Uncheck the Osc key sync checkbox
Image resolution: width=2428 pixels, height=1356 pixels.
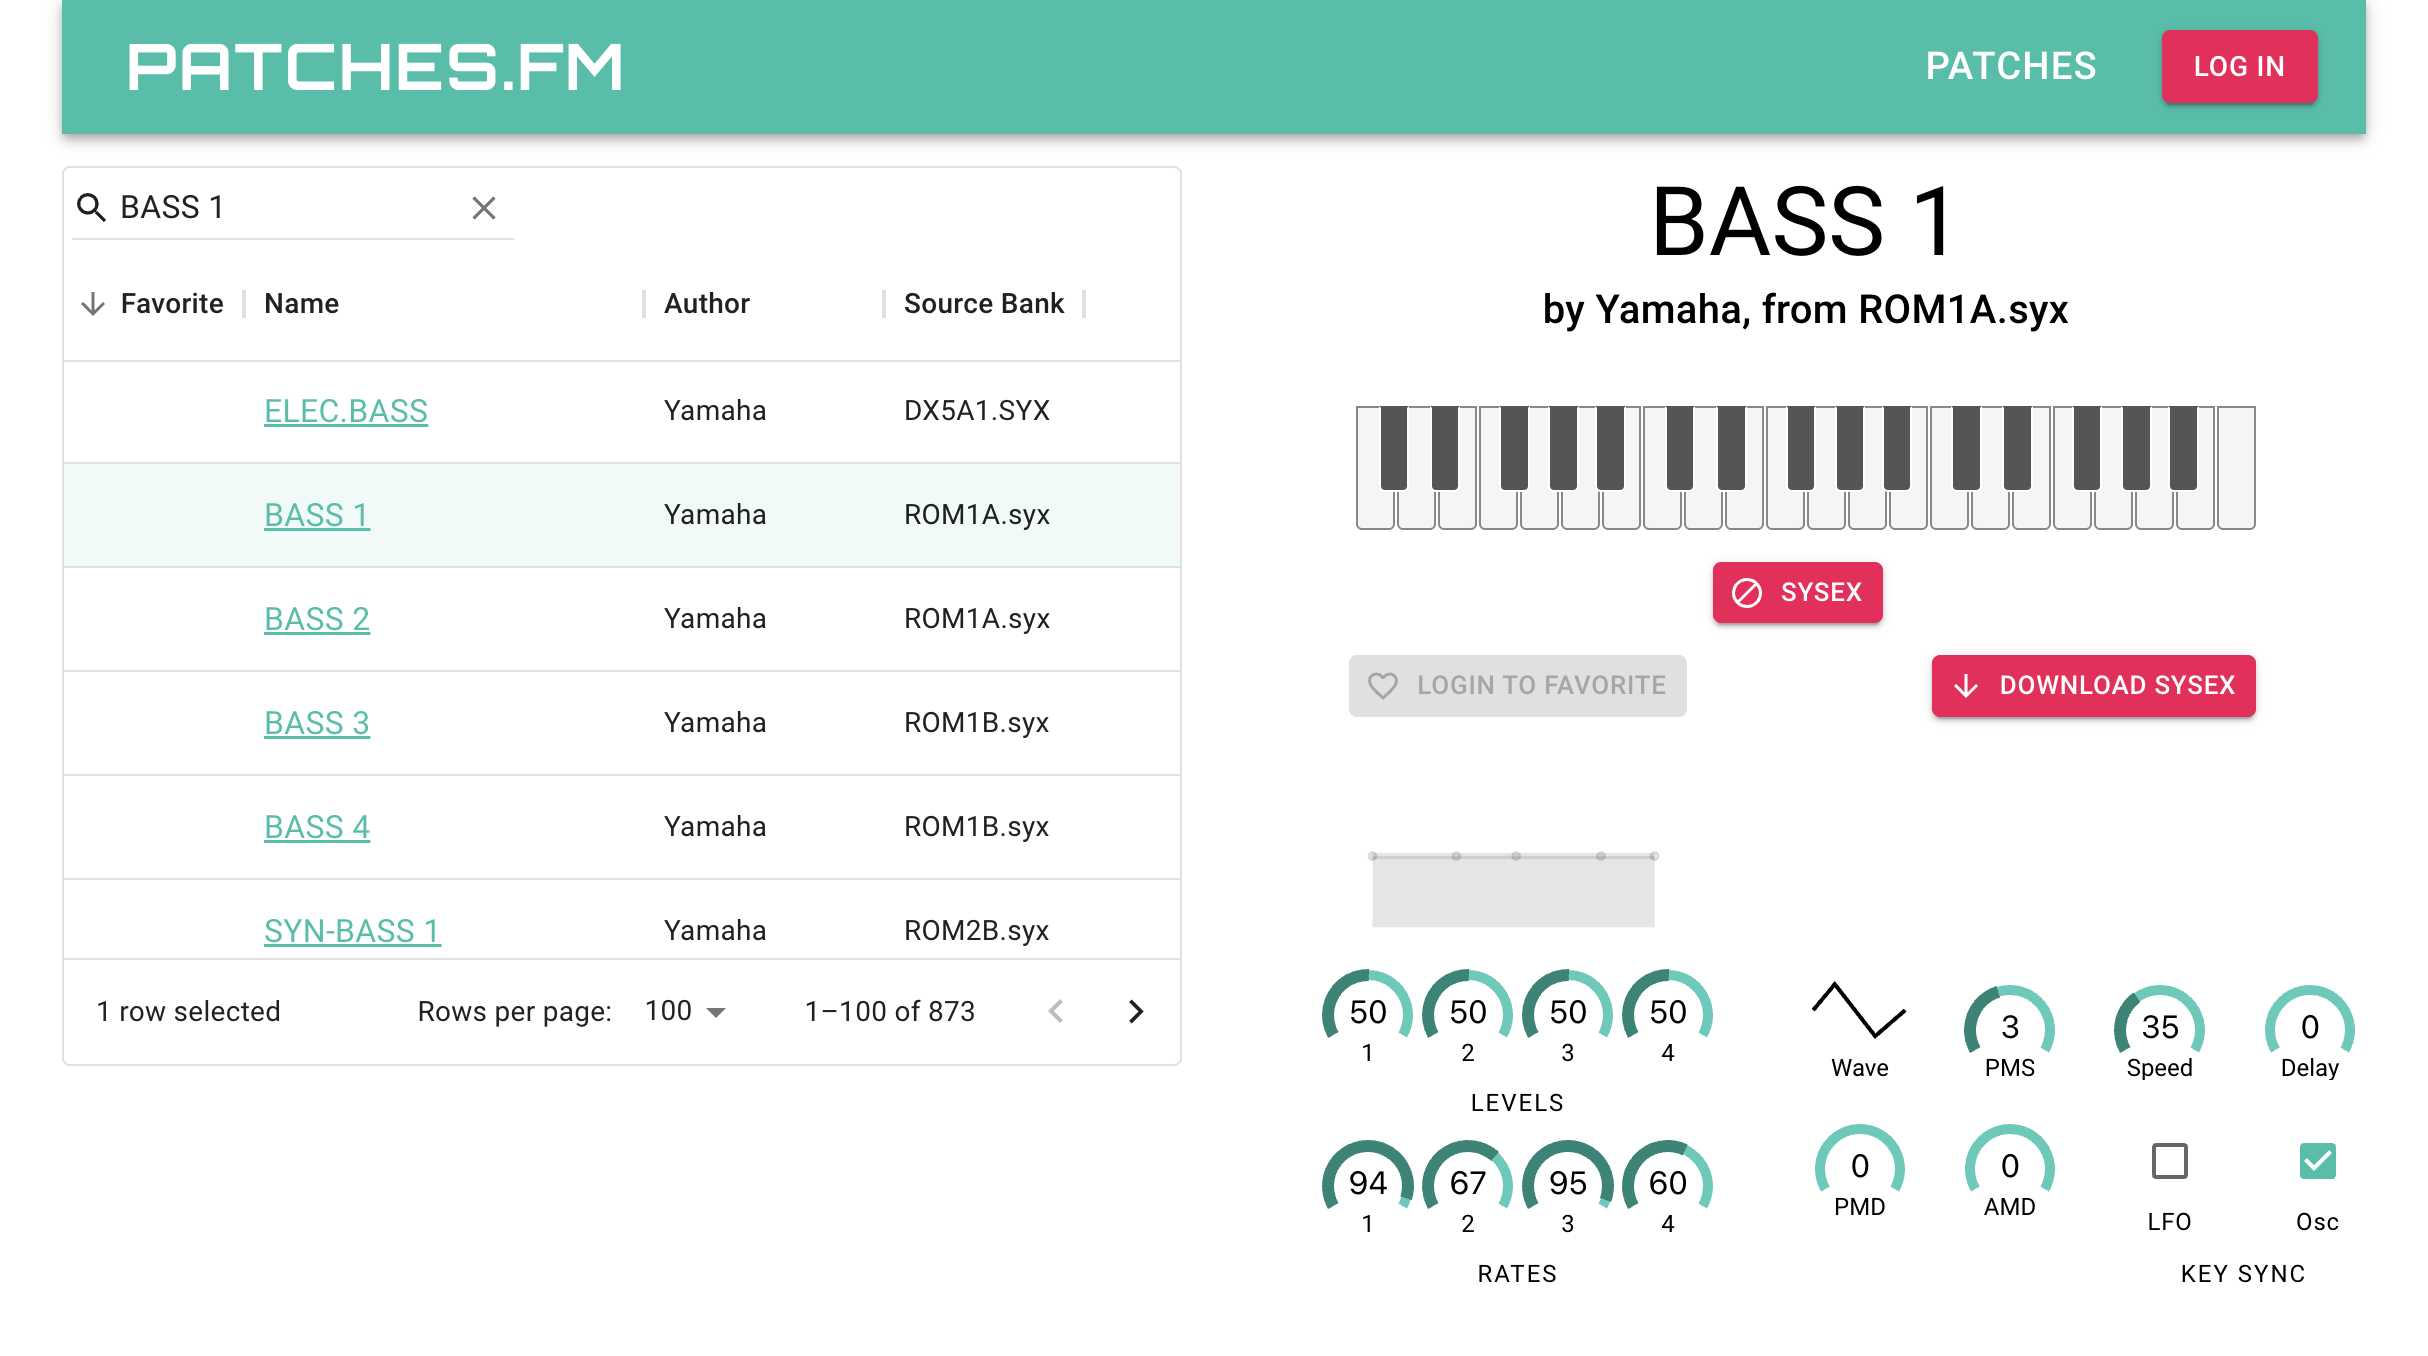2317,1161
